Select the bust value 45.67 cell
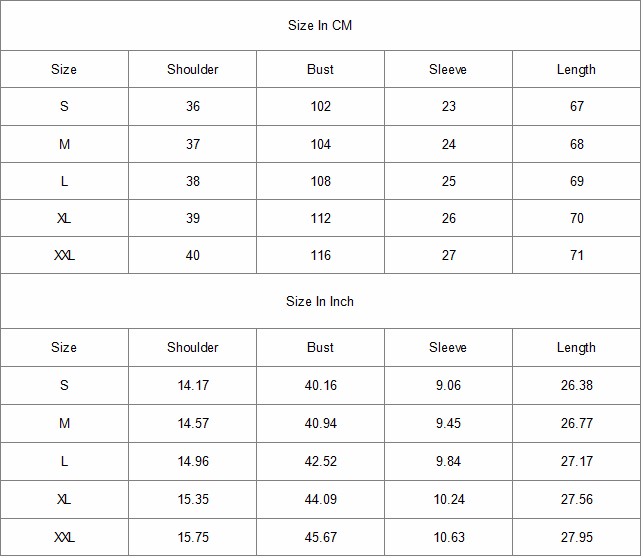 click(x=321, y=538)
